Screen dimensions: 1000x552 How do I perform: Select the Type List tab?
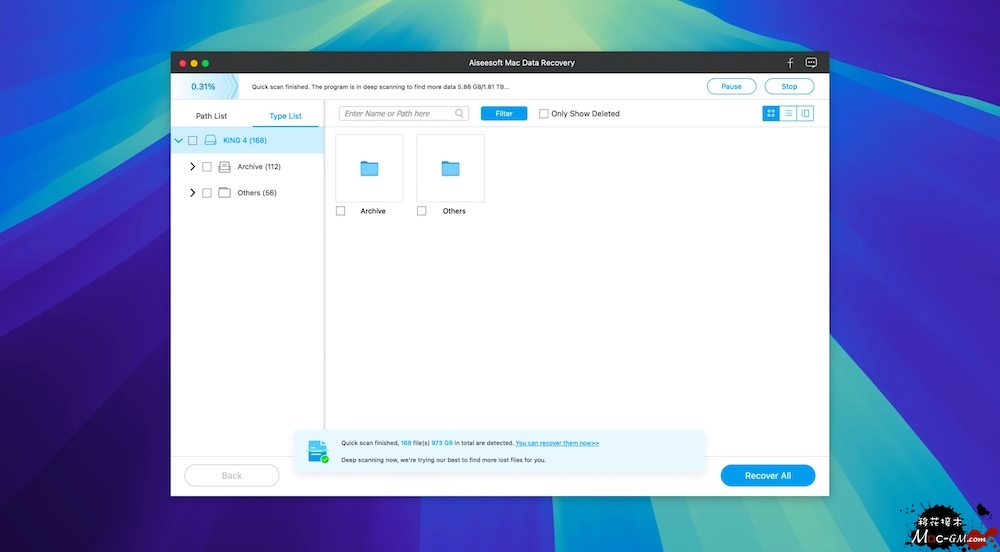285,116
